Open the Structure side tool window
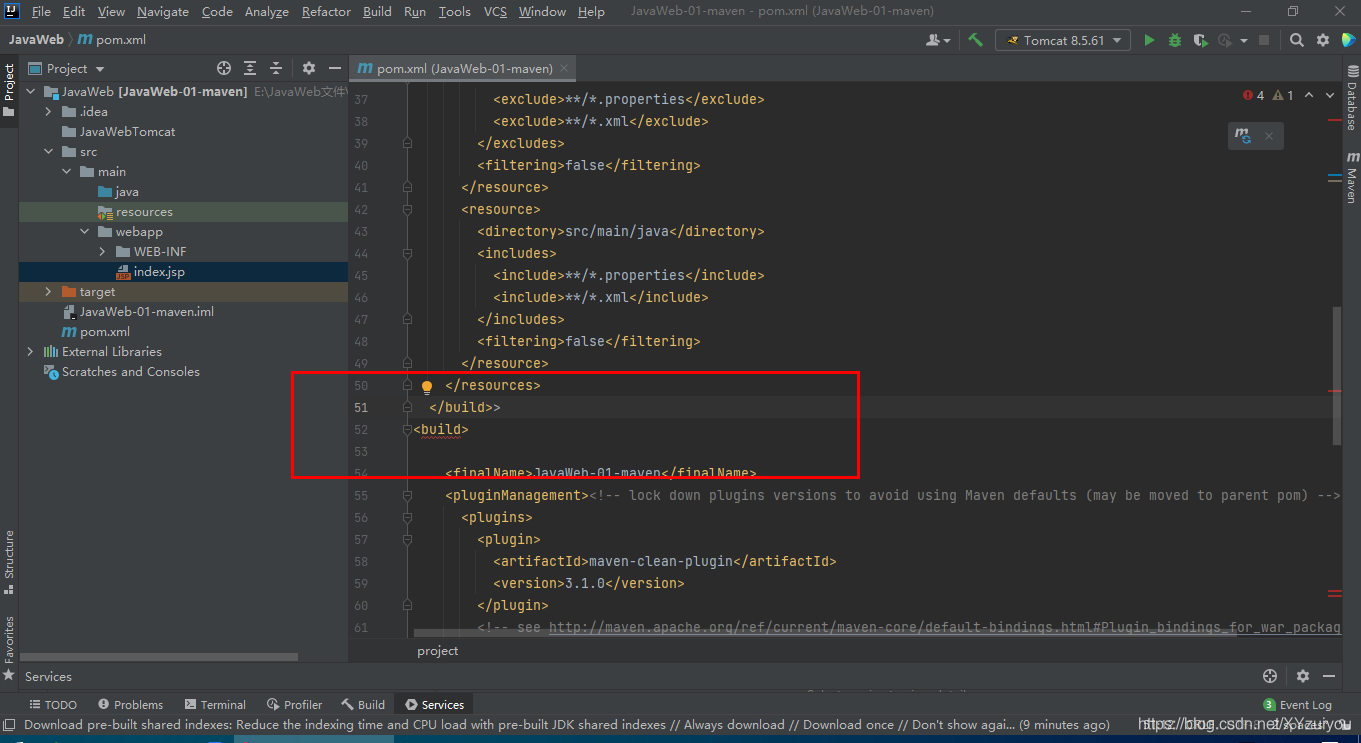 click(9, 562)
